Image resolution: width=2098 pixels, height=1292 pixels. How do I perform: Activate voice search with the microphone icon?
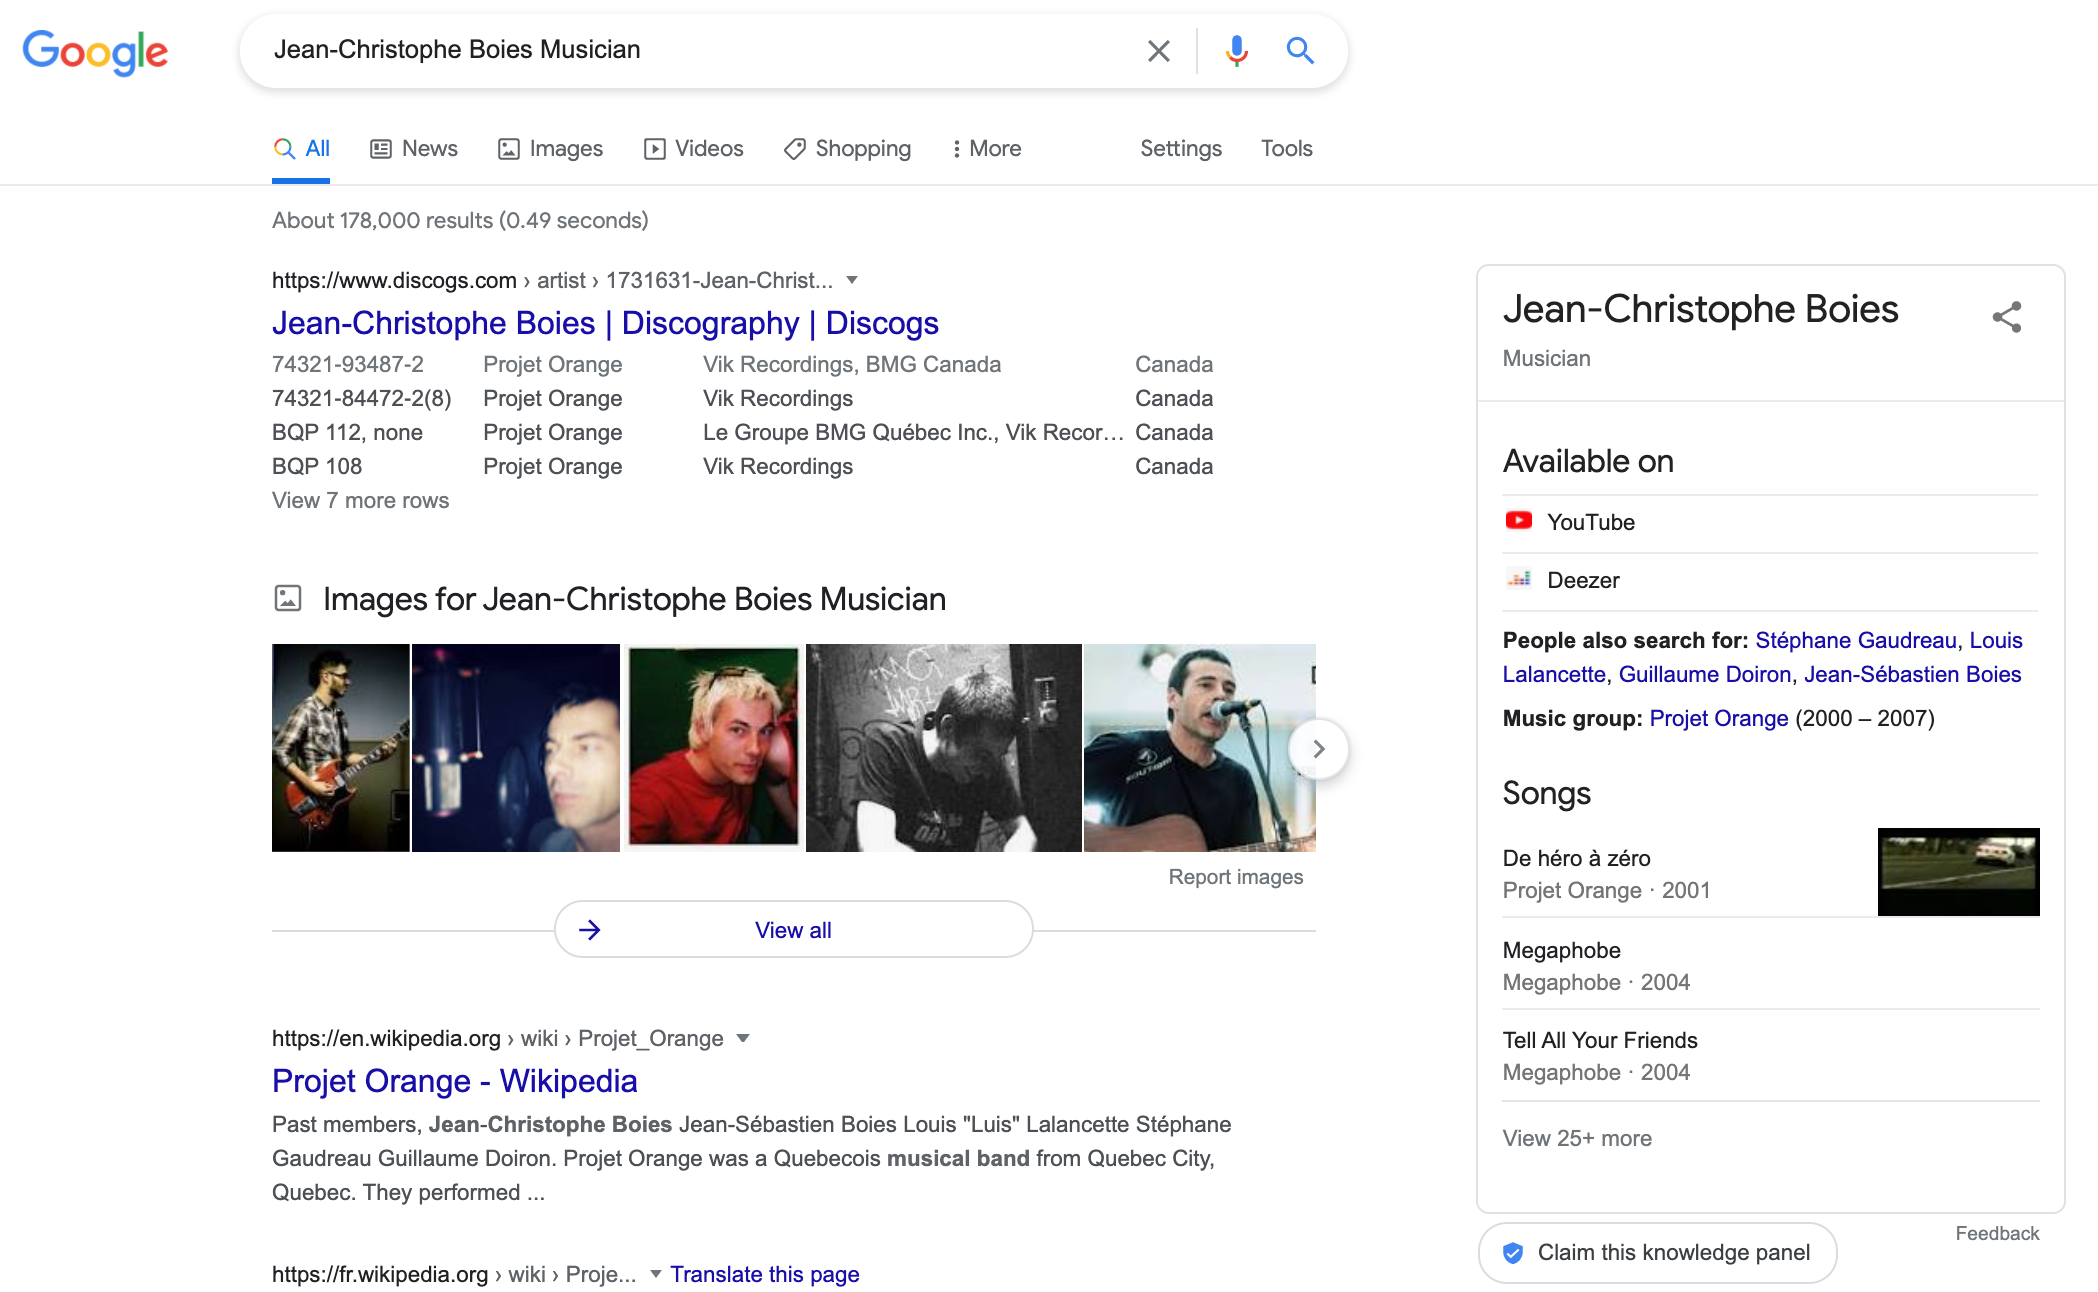1236,49
